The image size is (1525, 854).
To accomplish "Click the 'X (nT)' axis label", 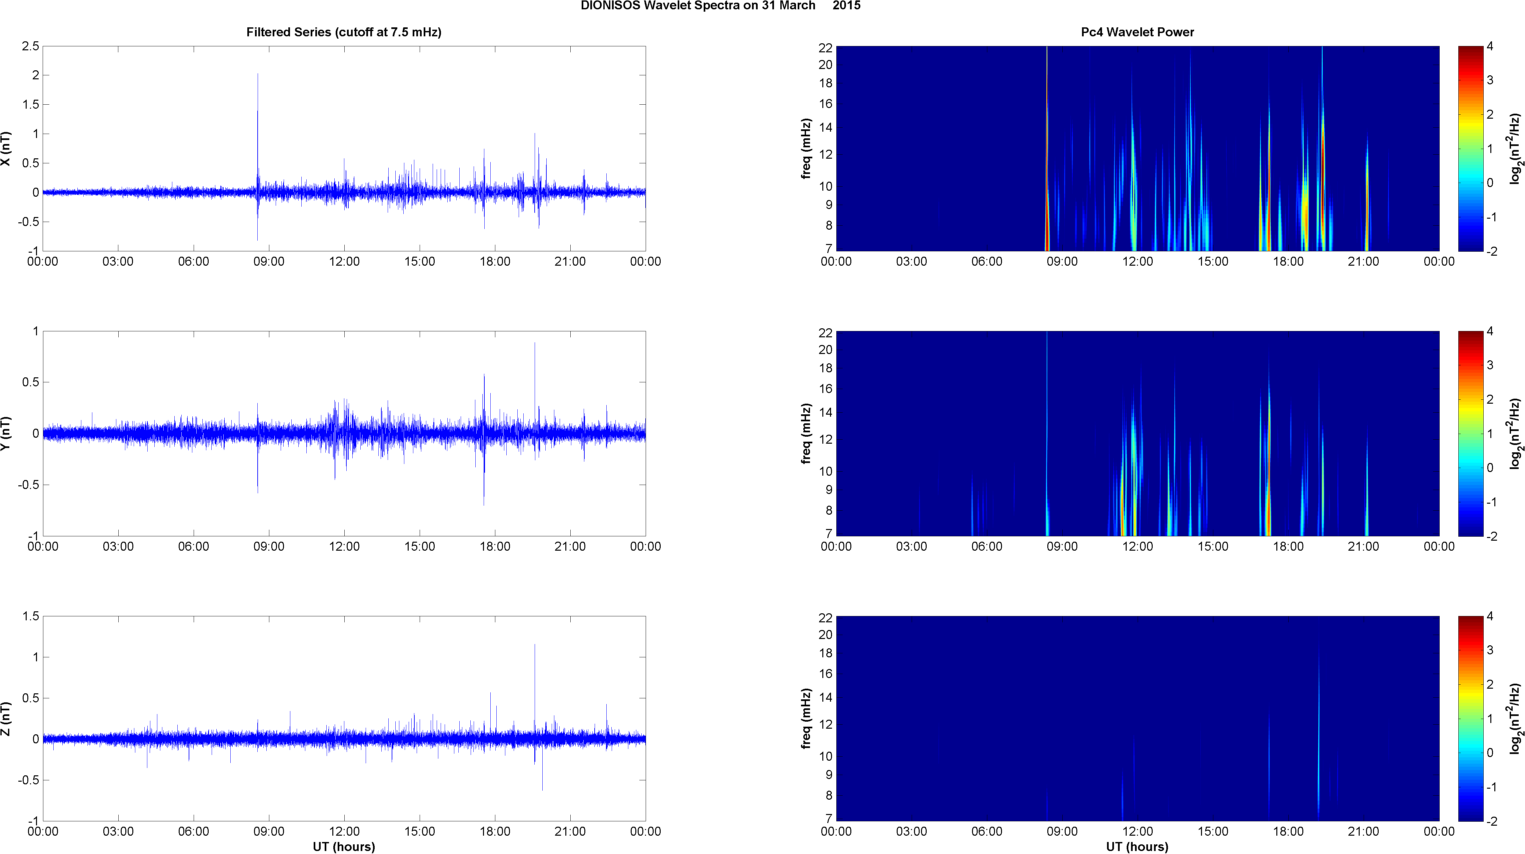I will (6, 148).
